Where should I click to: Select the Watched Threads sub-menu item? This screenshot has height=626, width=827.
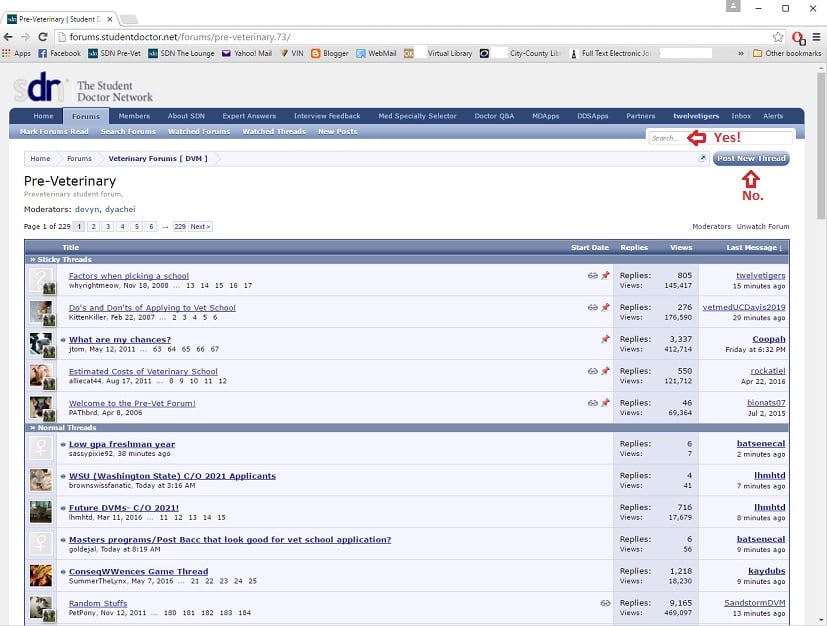tap(273, 131)
